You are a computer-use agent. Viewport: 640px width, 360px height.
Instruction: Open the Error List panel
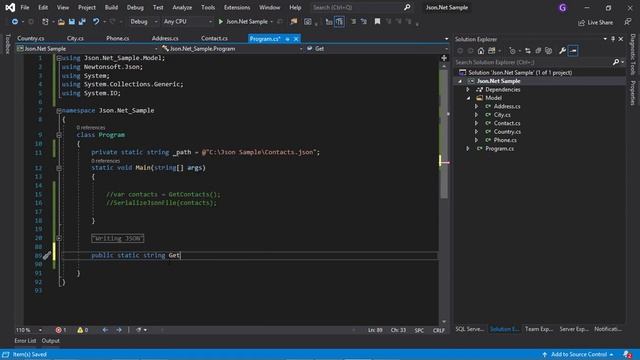25,341
